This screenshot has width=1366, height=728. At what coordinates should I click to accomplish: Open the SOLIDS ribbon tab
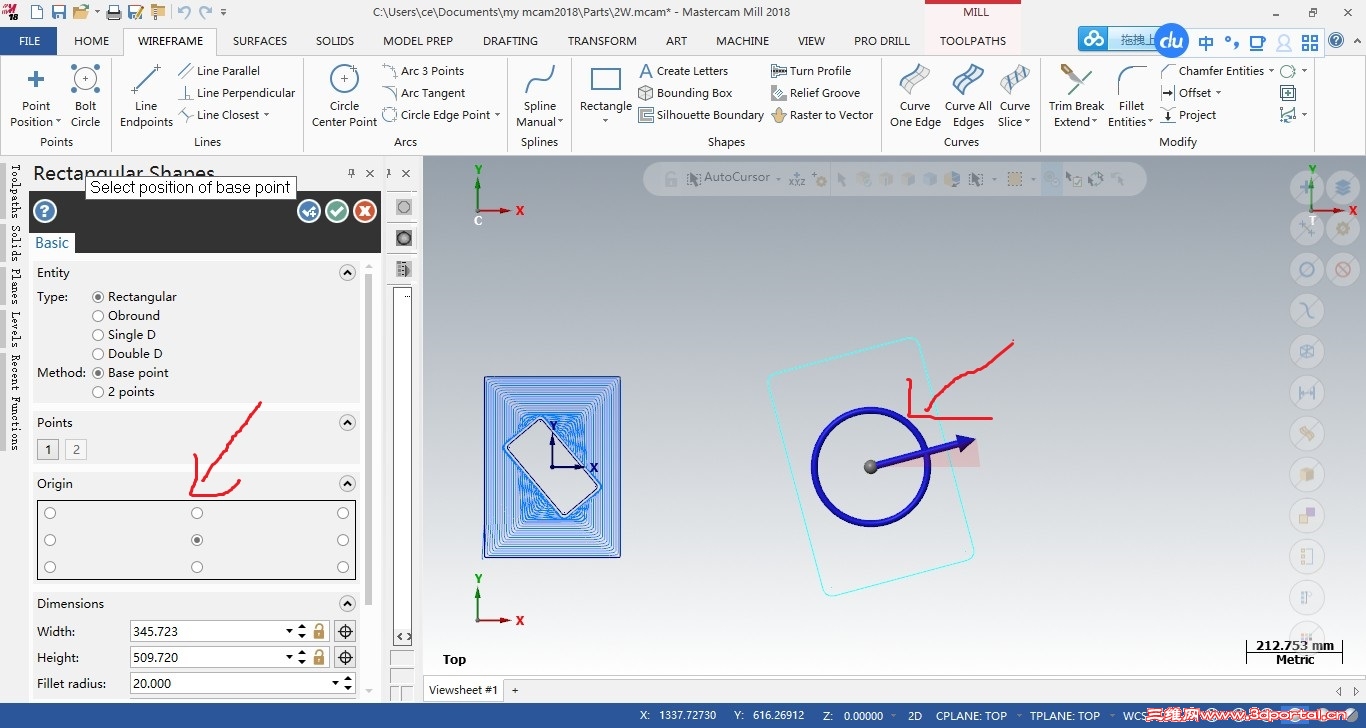(x=335, y=41)
